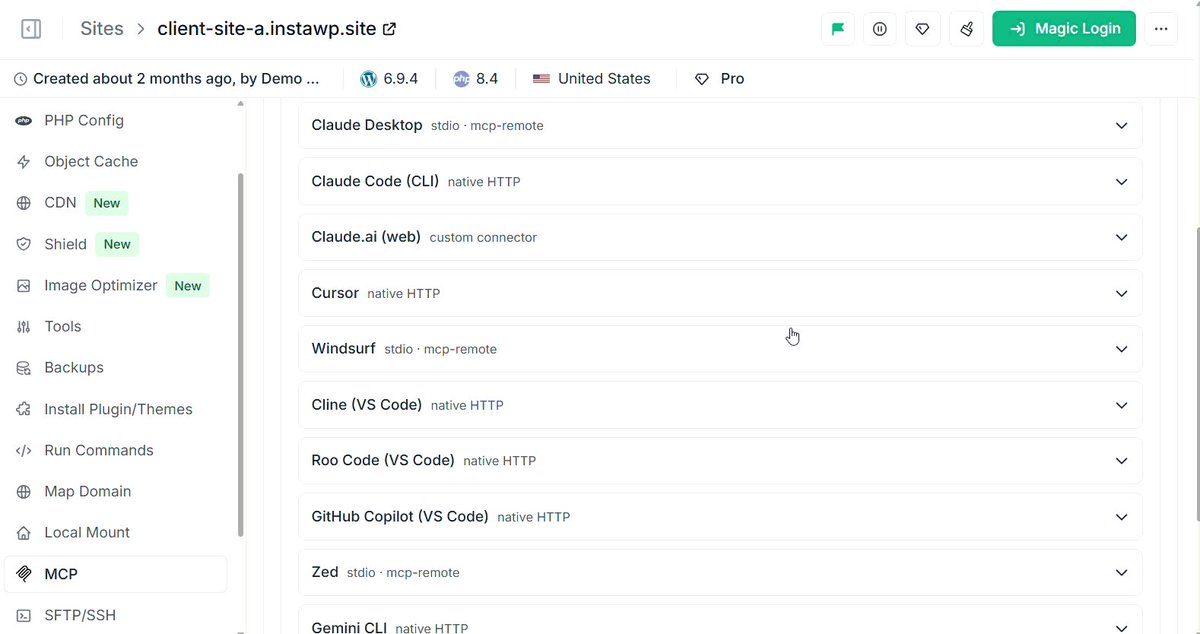This screenshot has height=634, width=1200.
Task: Click the PHP Config sidebar icon
Action: point(24,120)
